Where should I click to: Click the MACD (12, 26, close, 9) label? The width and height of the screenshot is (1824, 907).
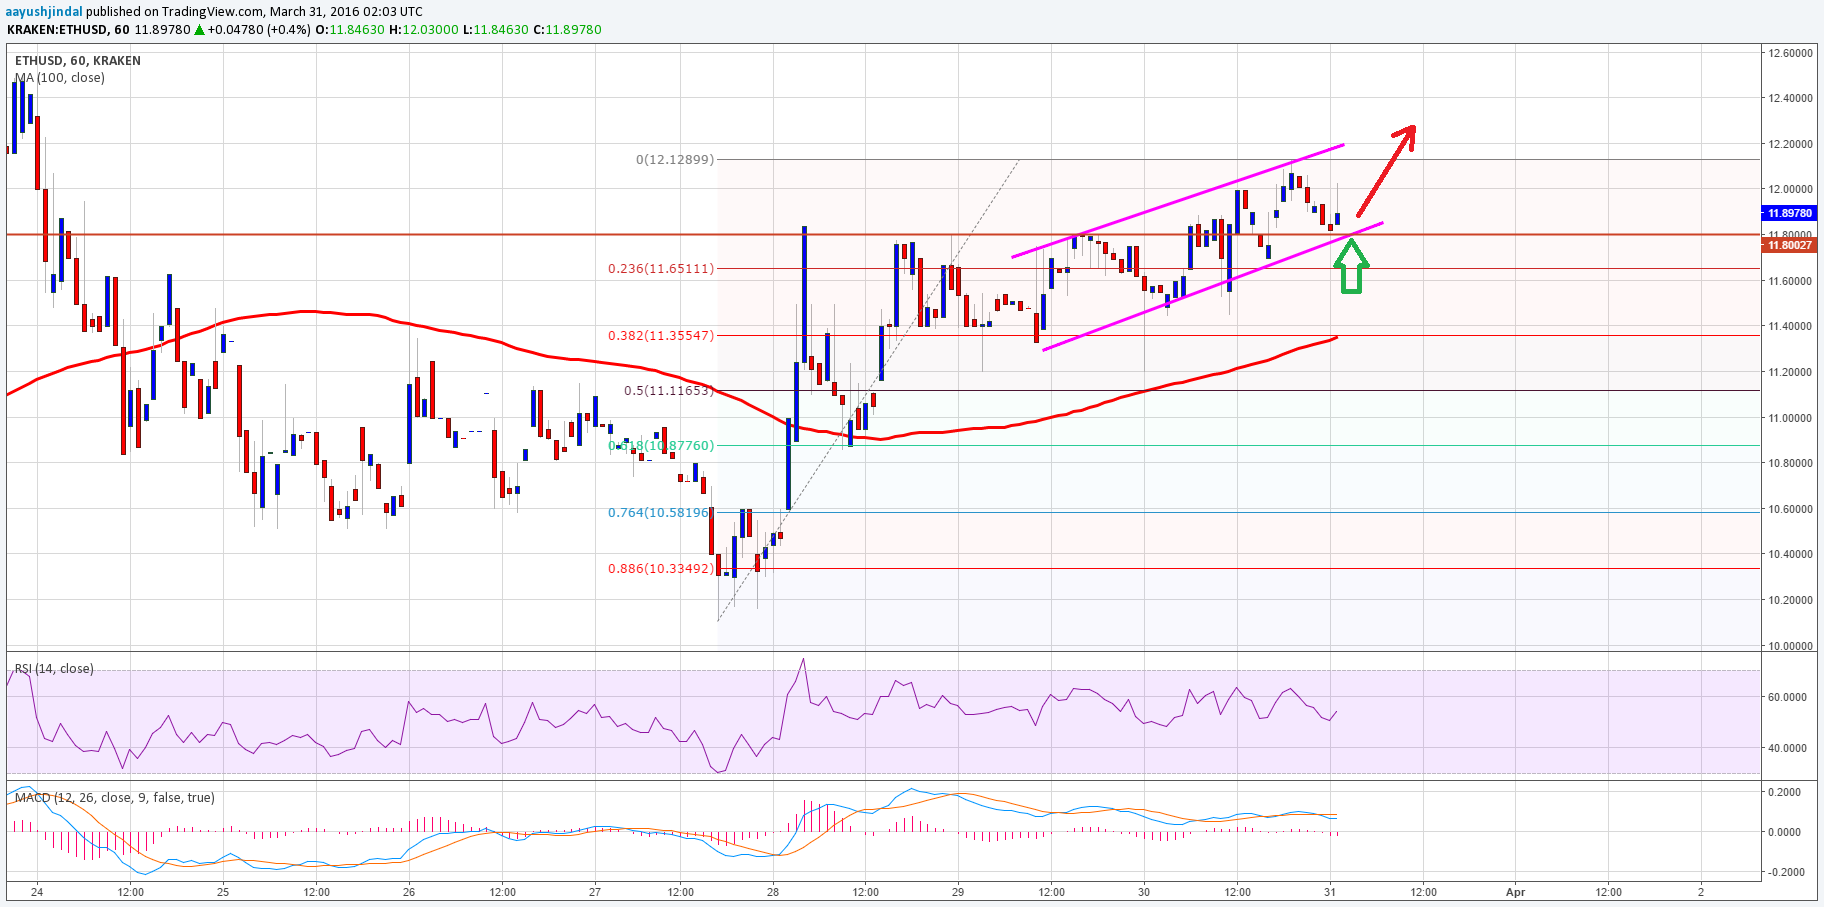point(115,797)
